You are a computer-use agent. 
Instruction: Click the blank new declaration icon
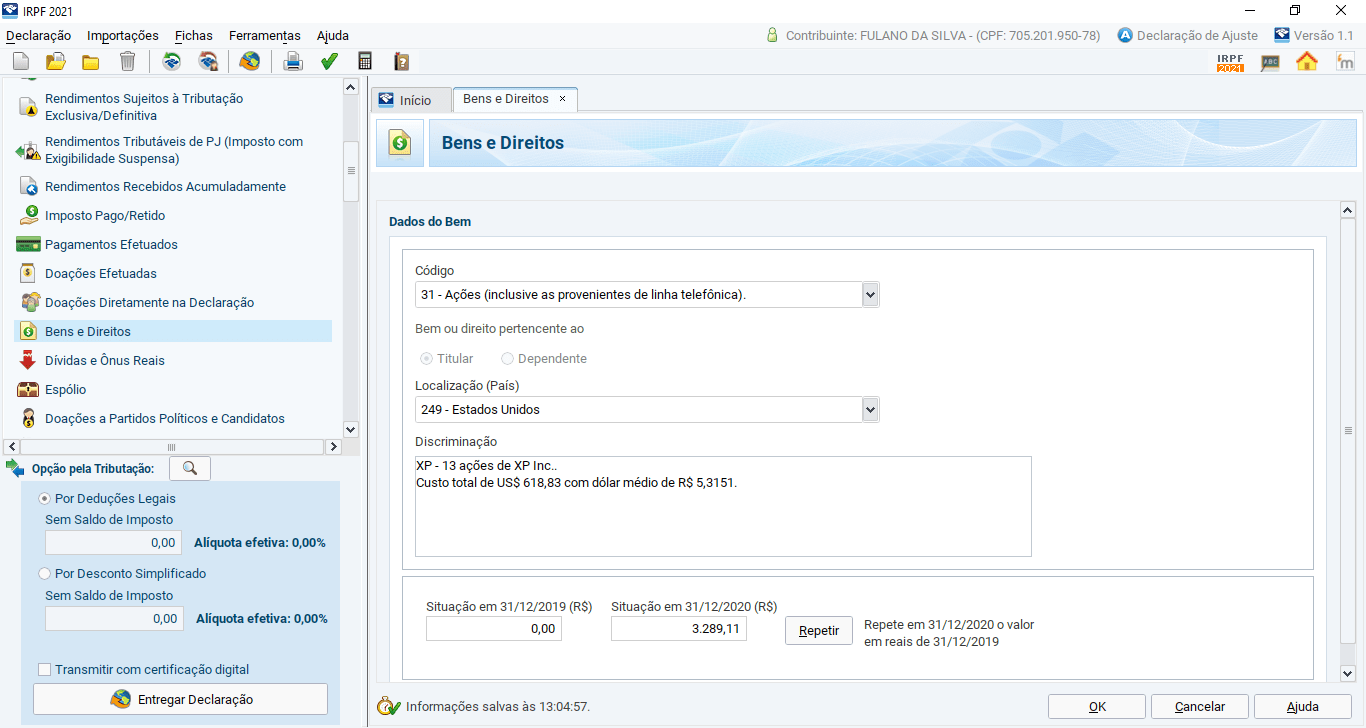click(x=21, y=62)
